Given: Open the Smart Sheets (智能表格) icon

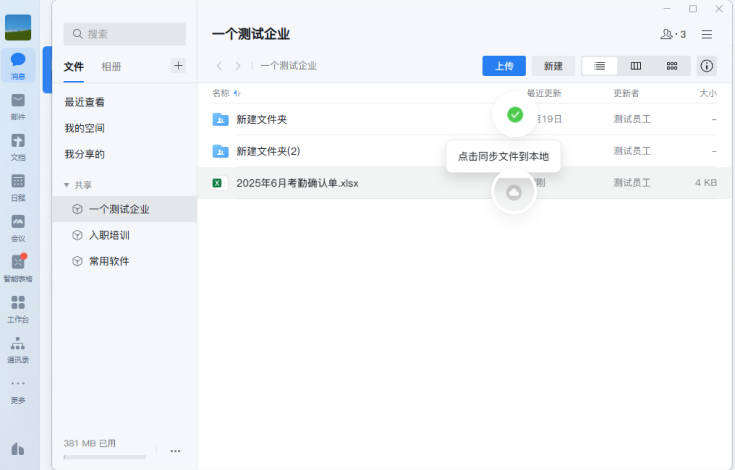Looking at the screenshot, I should pos(18,268).
